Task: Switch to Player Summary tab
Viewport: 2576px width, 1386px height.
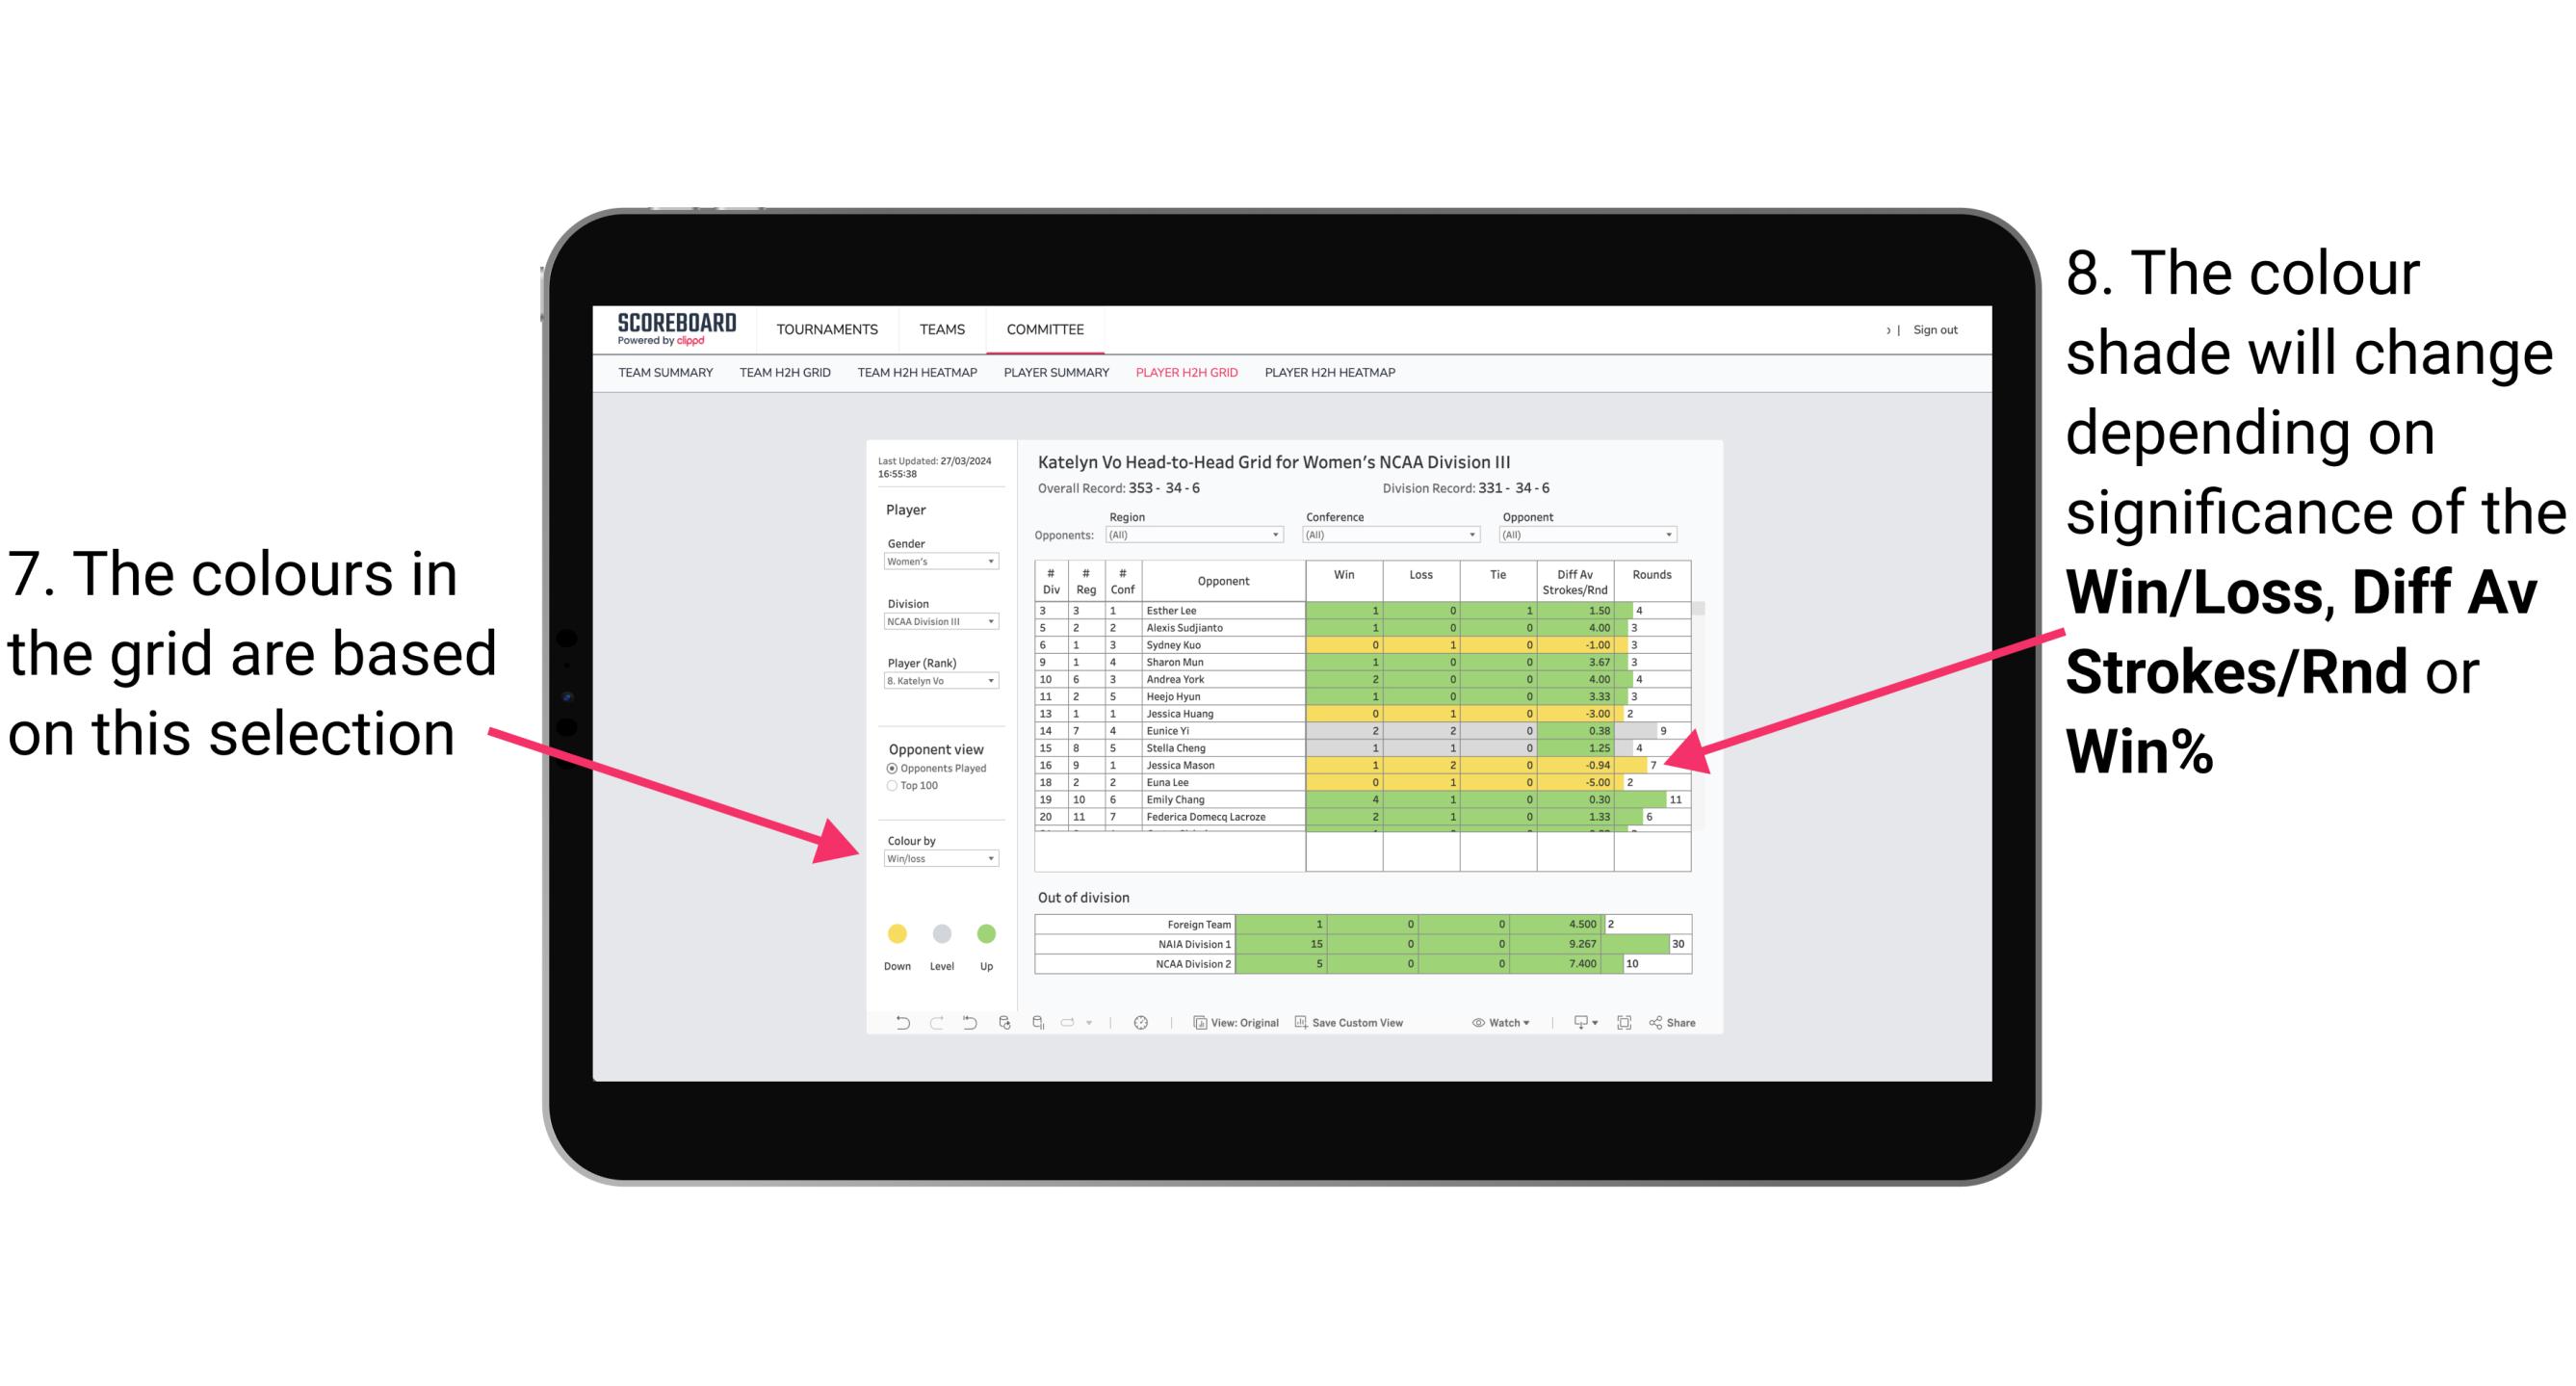Action: (x=1053, y=379)
